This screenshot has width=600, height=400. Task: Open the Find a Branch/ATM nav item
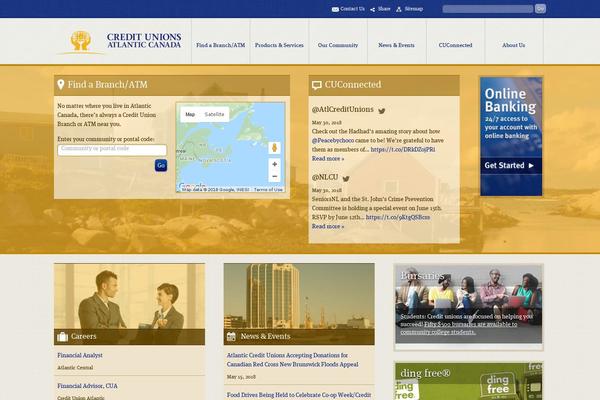point(220,45)
